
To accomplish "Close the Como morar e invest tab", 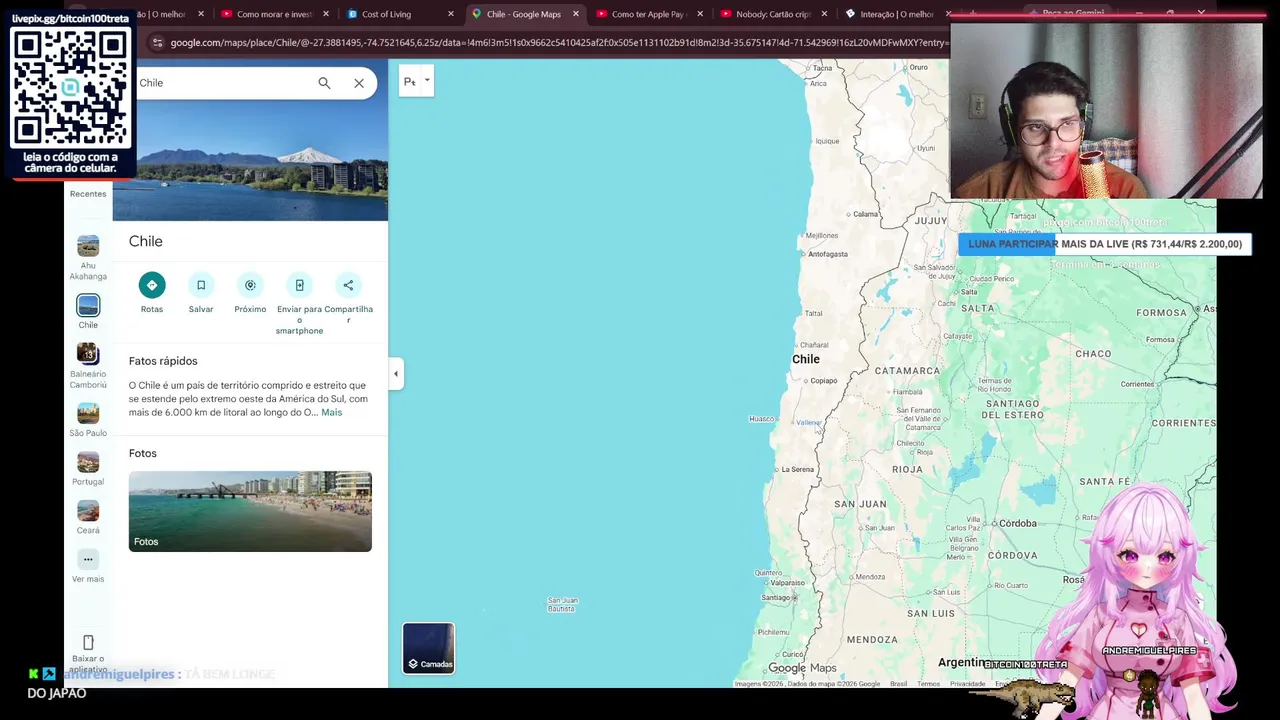I will click(326, 14).
